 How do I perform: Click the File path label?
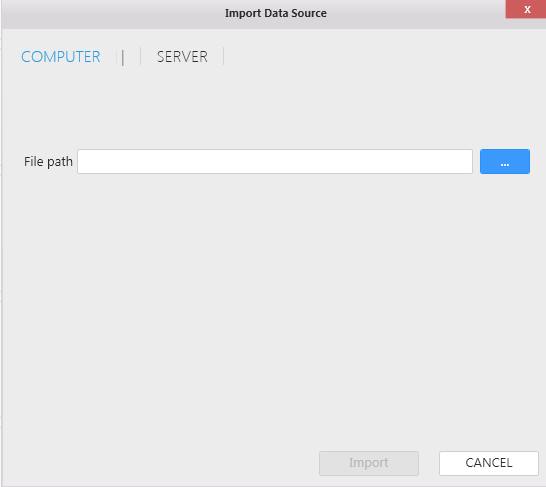48,162
